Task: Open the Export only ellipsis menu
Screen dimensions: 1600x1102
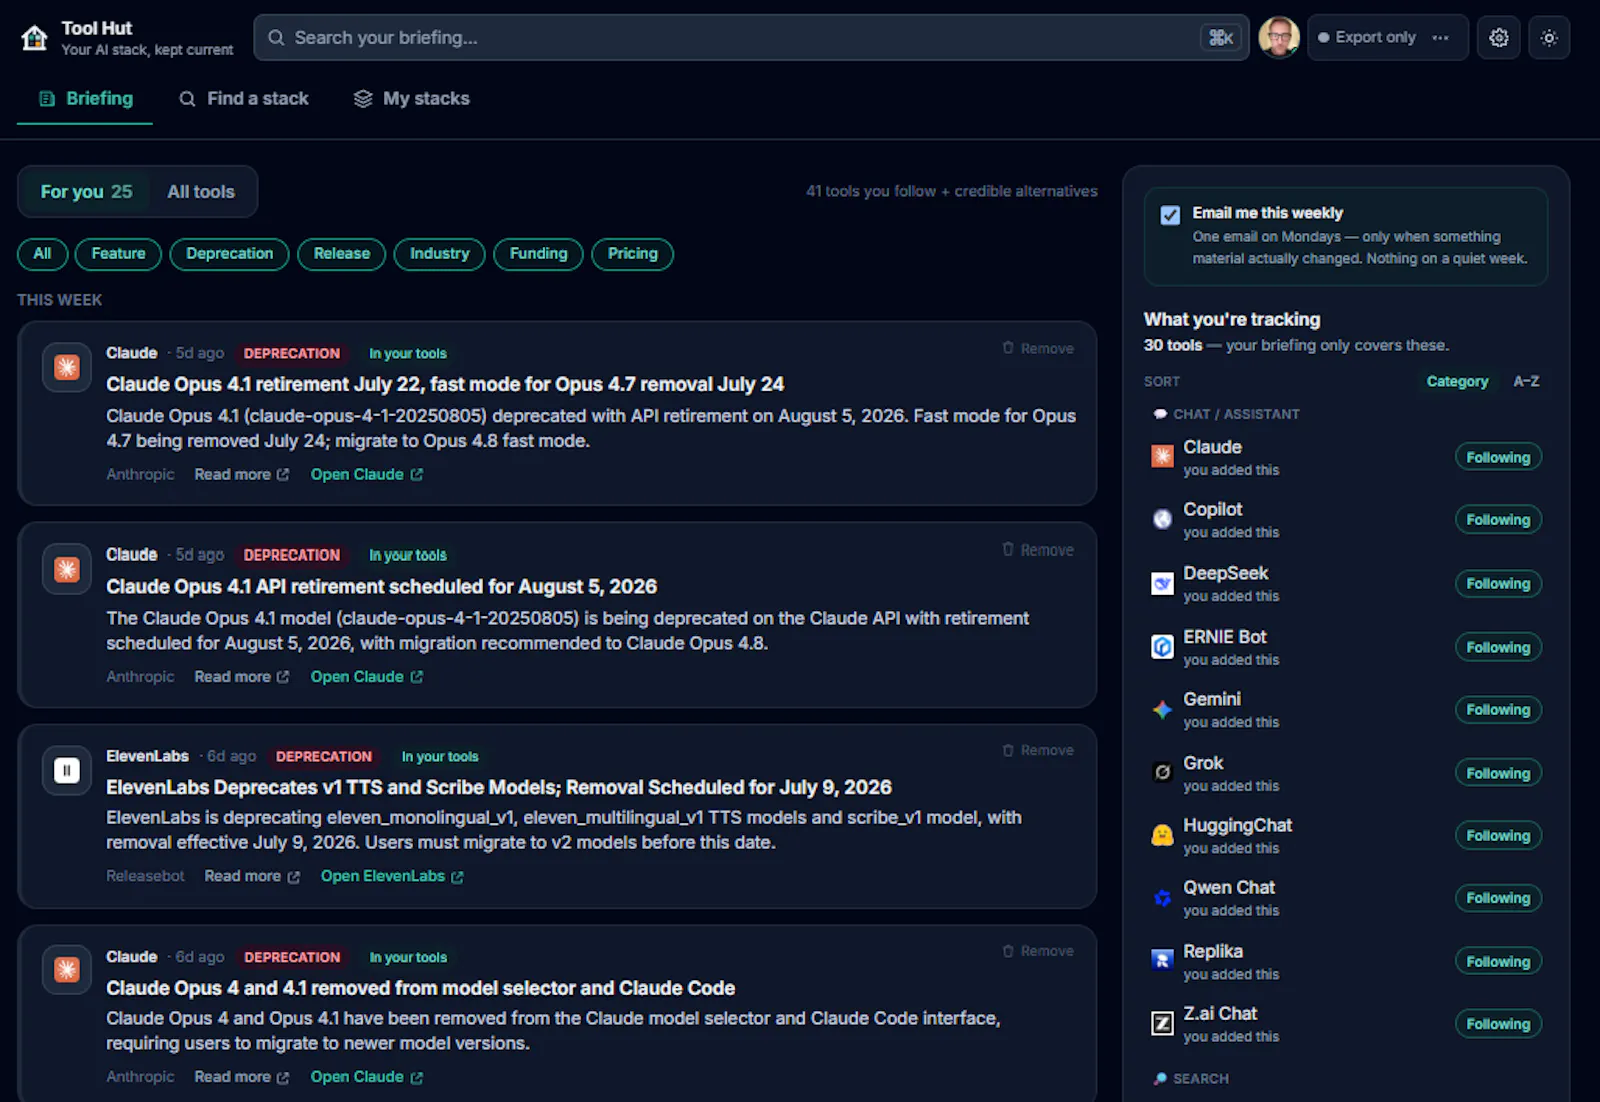Action: pyautogui.click(x=1440, y=38)
